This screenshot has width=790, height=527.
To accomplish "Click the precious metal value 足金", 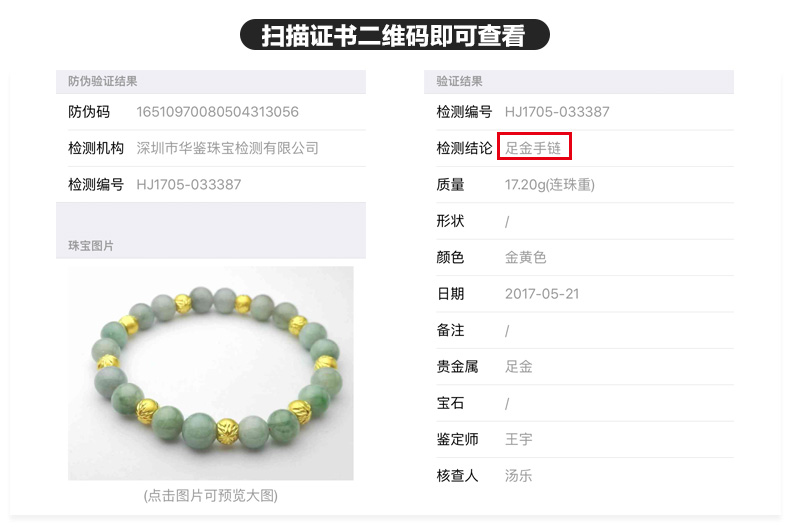I will [518, 367].
